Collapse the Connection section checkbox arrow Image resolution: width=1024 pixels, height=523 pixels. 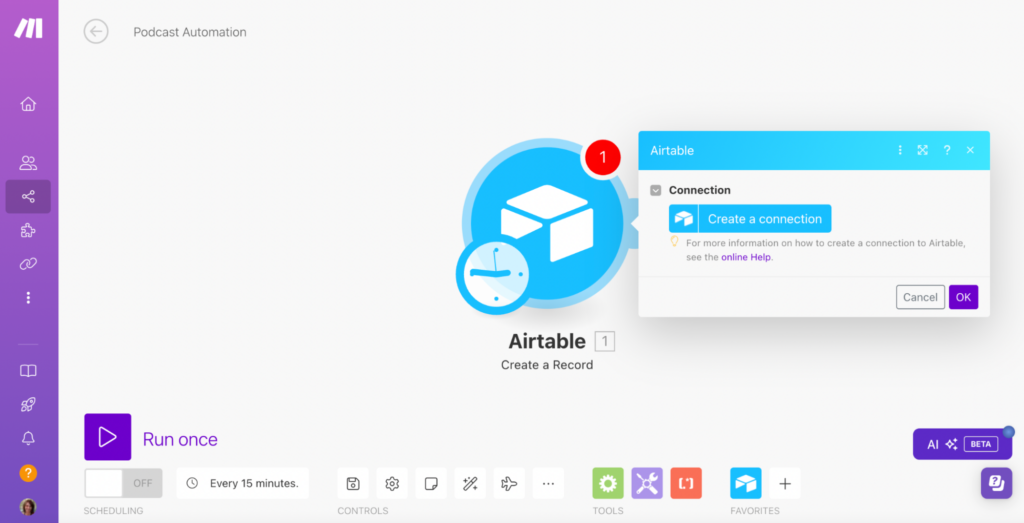(x=656, y=190)
